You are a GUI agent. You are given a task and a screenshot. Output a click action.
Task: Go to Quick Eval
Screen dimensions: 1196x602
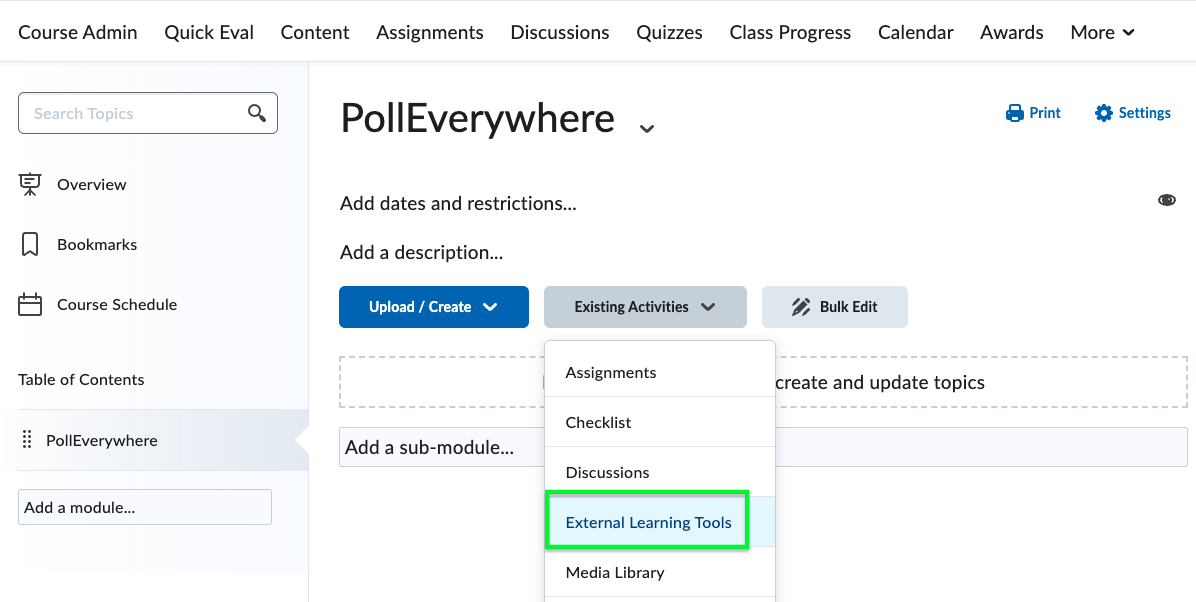coord(209,33)
